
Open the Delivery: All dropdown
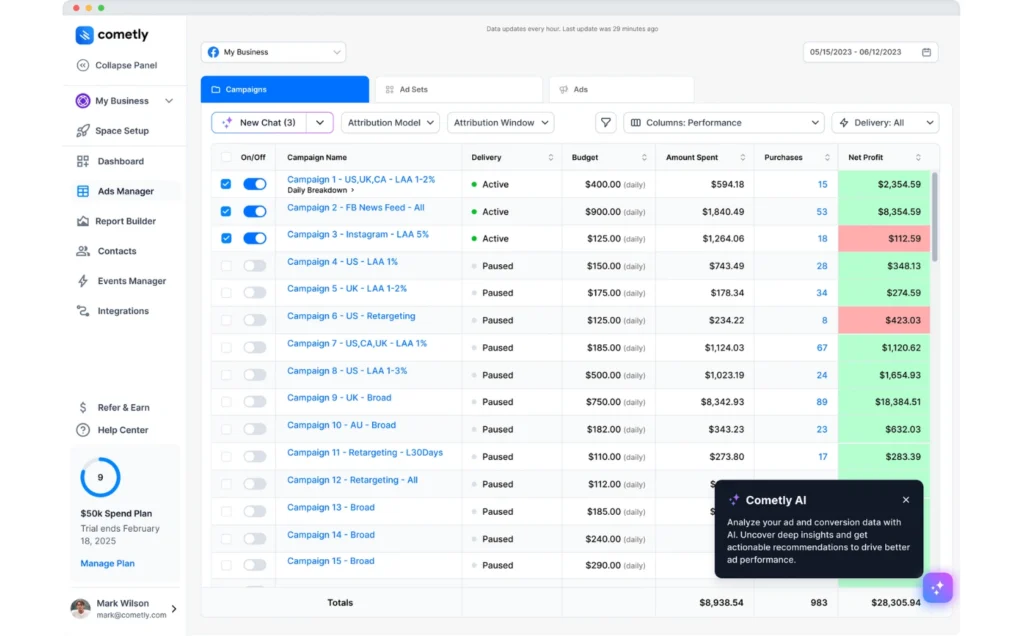click(x=884, y=123)
